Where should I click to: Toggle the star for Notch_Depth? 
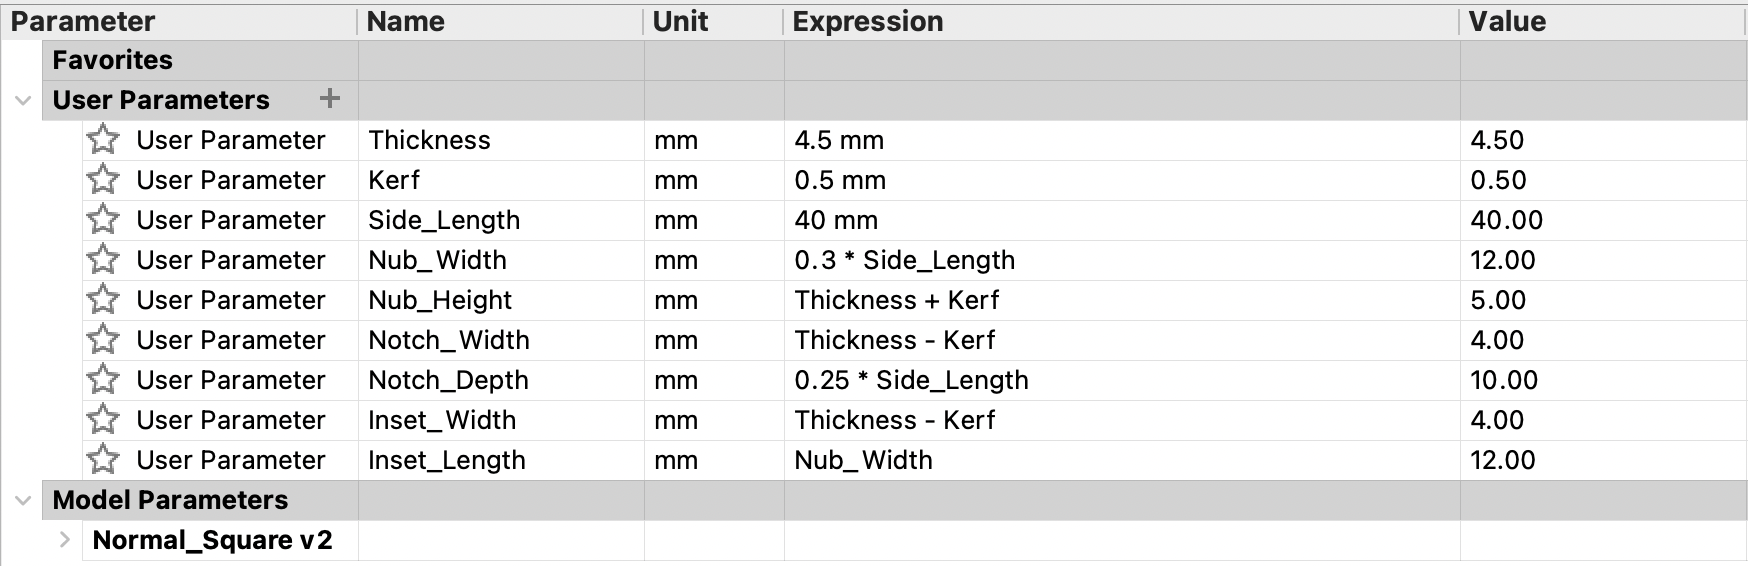(x=103, y=380)
